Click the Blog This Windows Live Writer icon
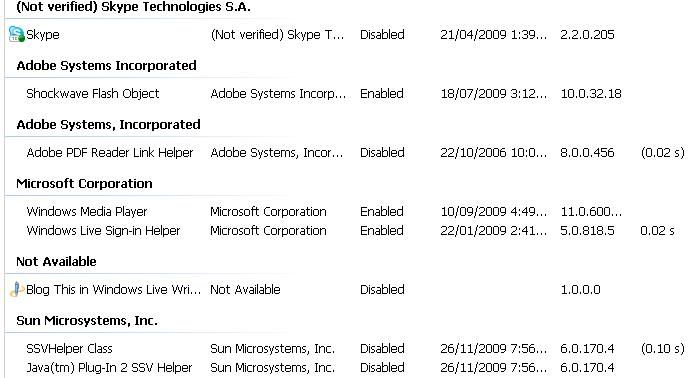Screen dimensions: 697x378 [16, 290]
